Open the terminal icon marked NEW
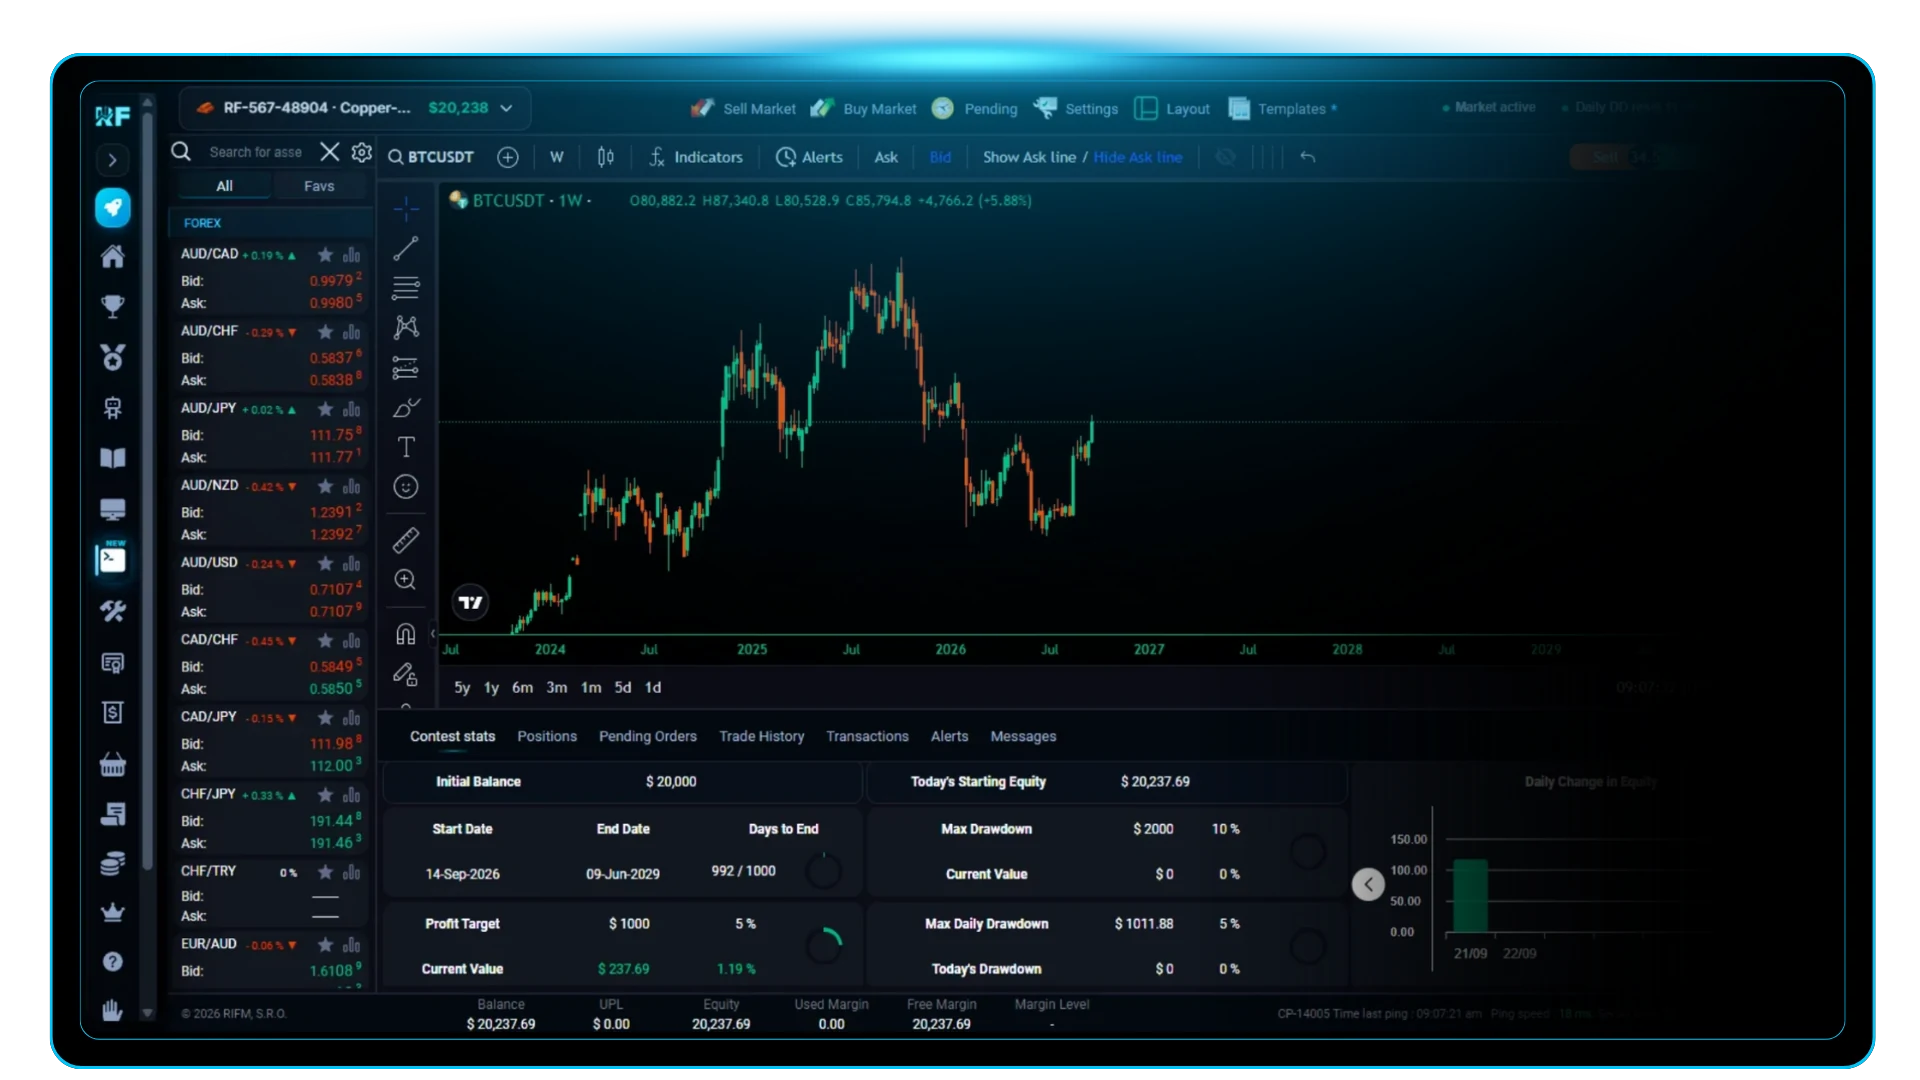 point(113,558)
